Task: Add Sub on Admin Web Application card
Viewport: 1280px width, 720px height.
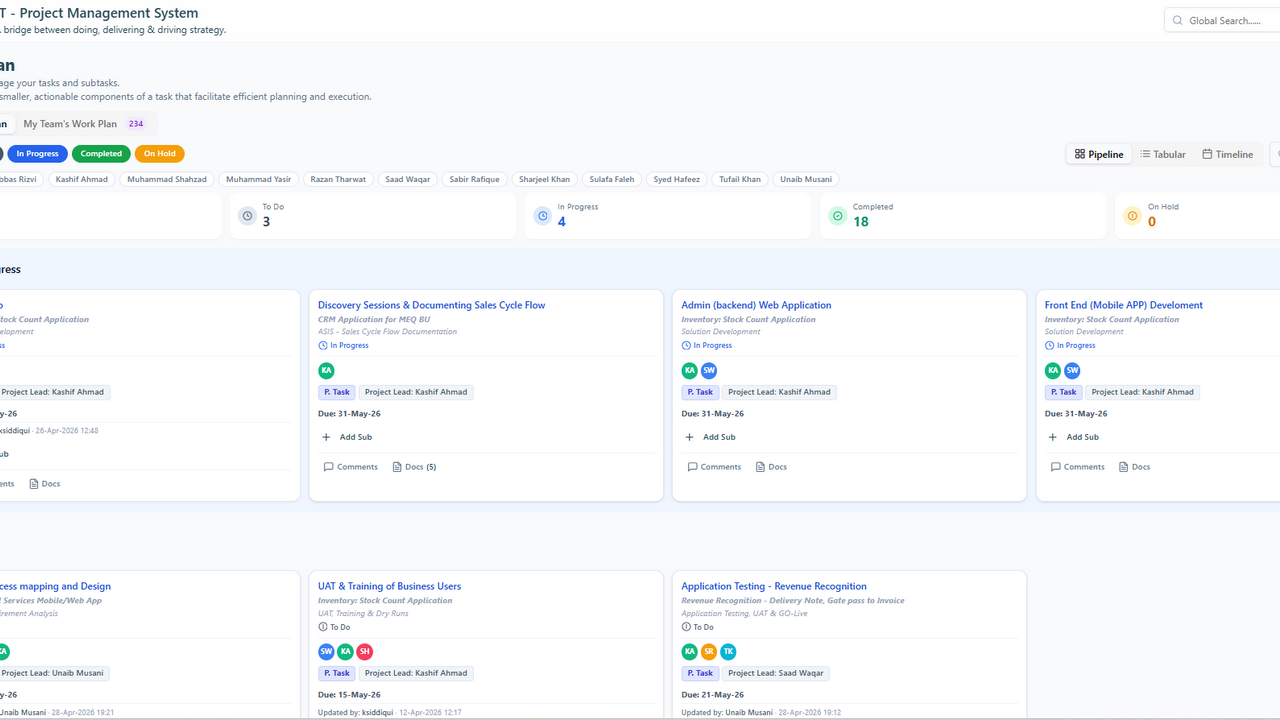Action: (710, 437)
